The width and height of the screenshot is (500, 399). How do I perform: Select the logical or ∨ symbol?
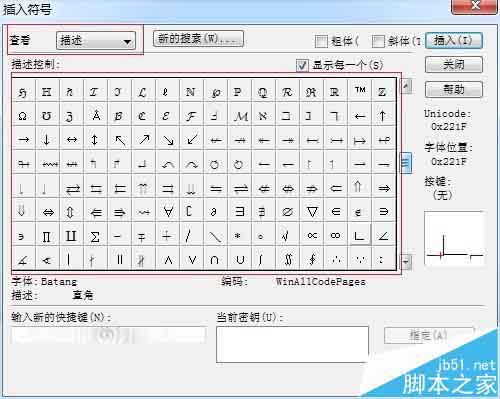191,259
